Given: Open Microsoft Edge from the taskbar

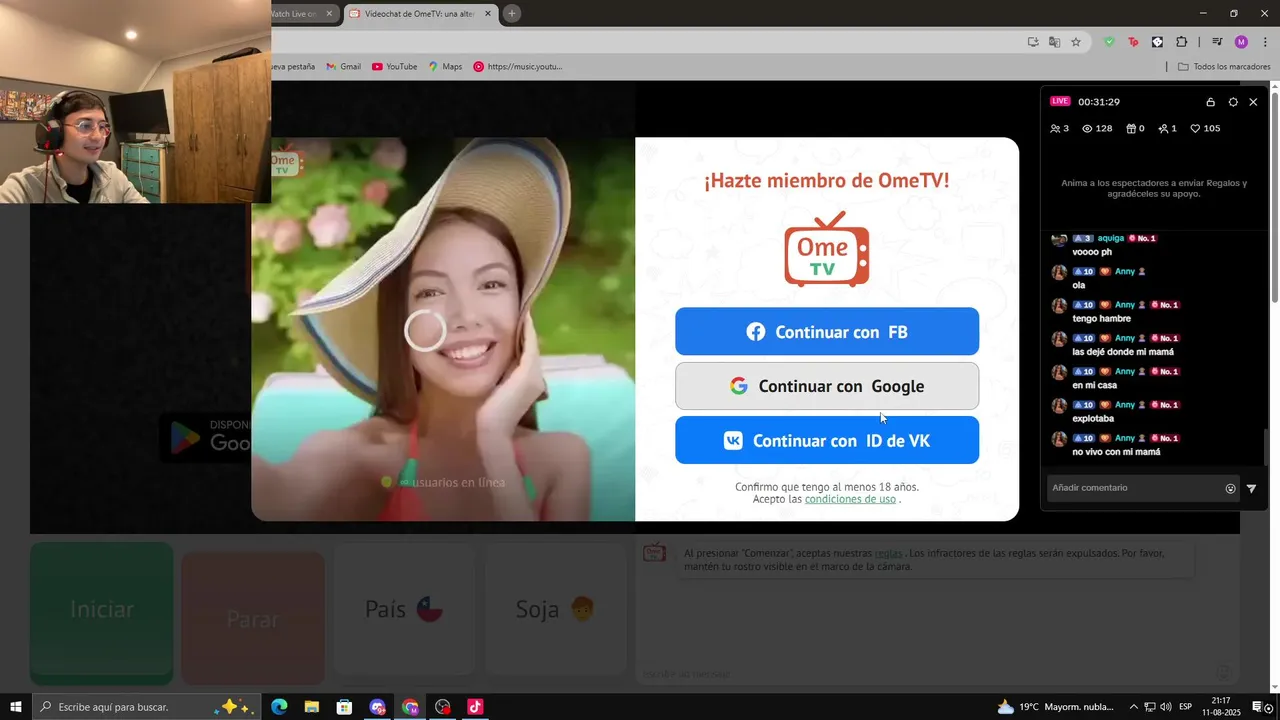Looking at the screenshot, I should 279,707.
